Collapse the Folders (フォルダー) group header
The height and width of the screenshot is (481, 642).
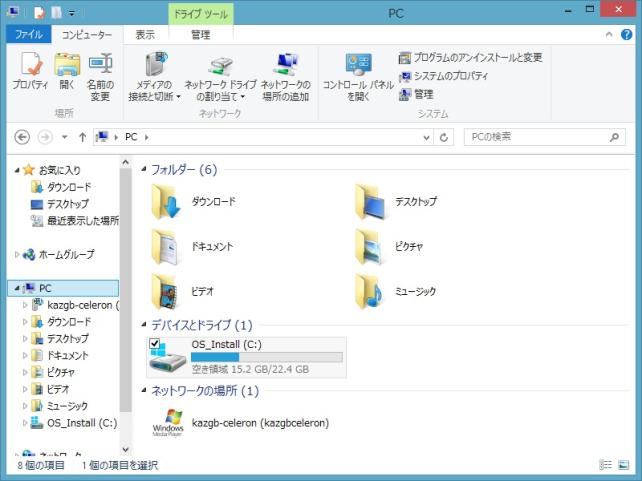(144, 169)
